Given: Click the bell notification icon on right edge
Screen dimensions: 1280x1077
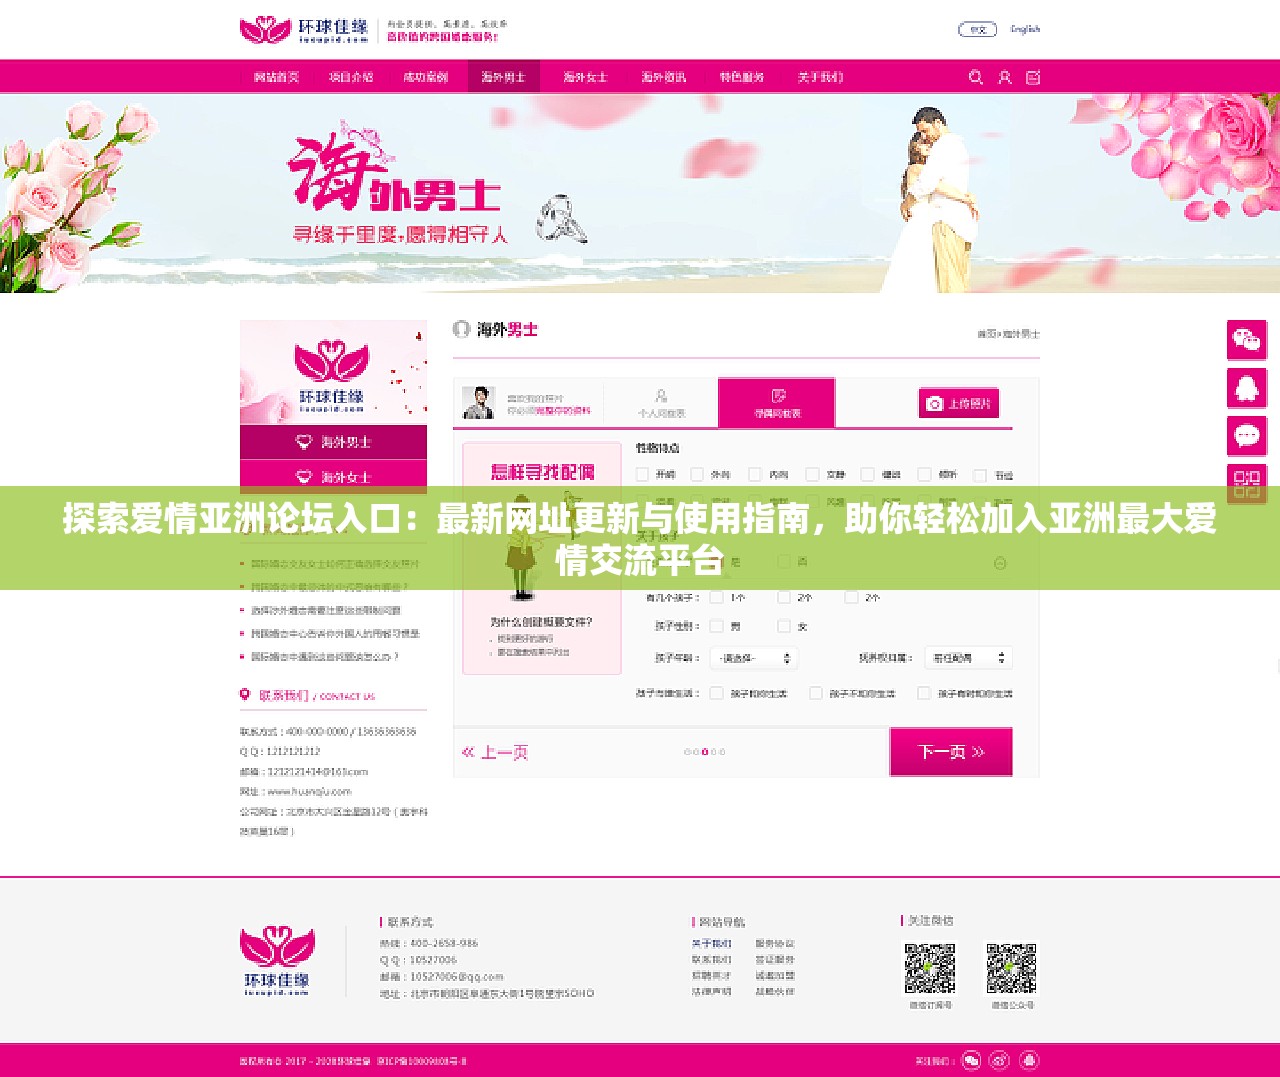Looking at the screenshot, I should (x=1247, y=388).
